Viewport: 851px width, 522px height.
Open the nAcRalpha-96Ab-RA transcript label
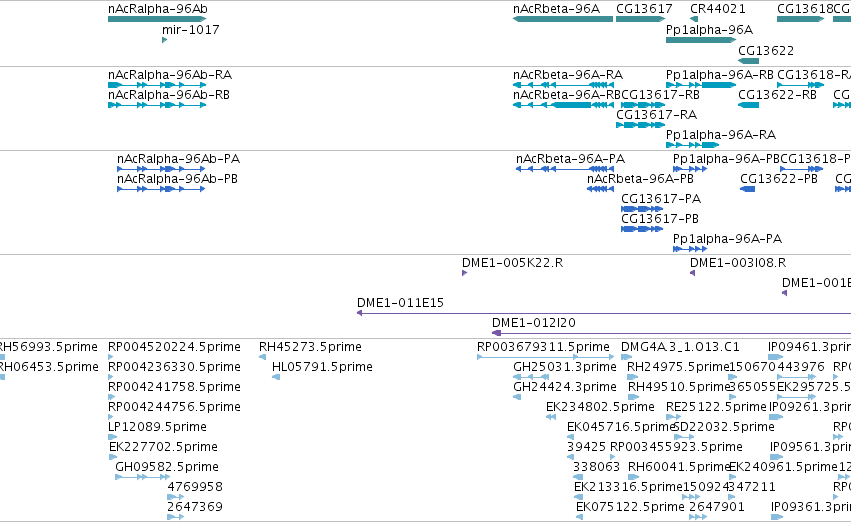(x=170, y=74)
